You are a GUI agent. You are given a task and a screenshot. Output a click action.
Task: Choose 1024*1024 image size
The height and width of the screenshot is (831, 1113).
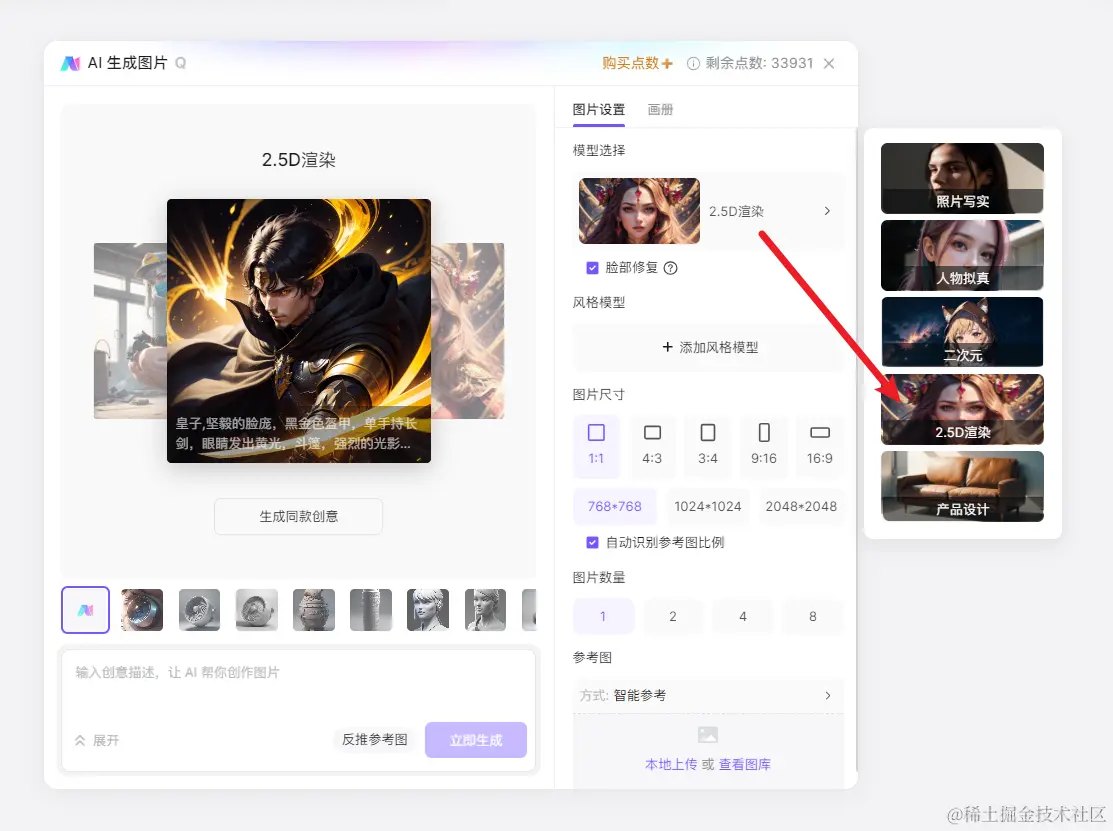click(x=708, y=506)
